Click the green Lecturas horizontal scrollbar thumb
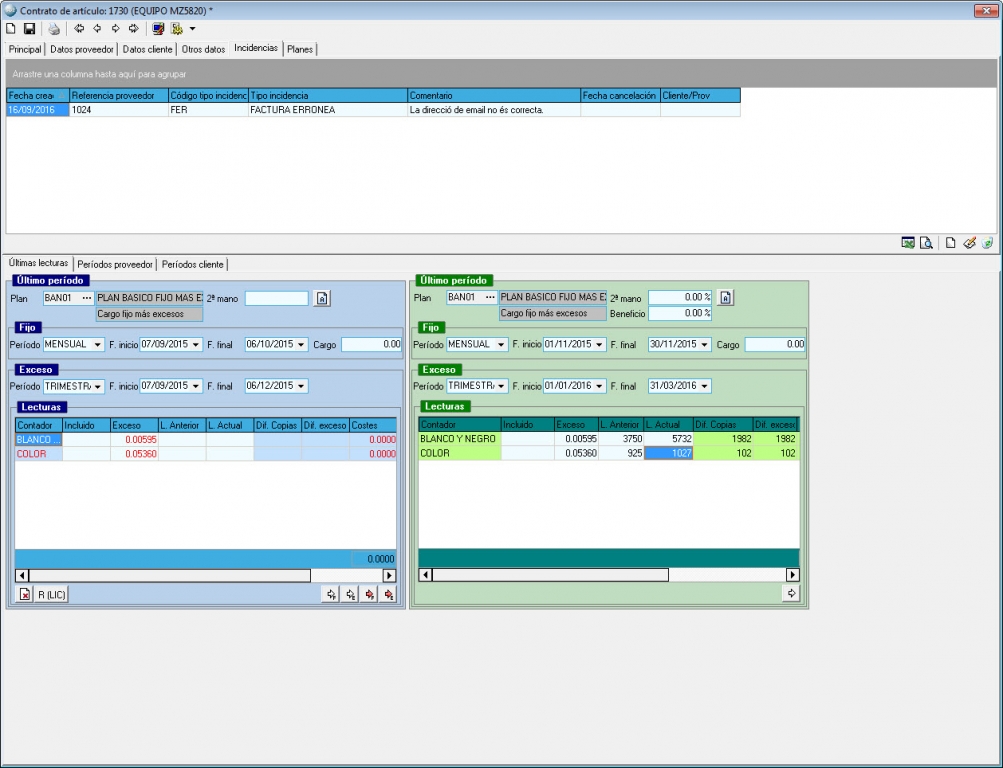The image size is (1003, 768). click(550, 575)
